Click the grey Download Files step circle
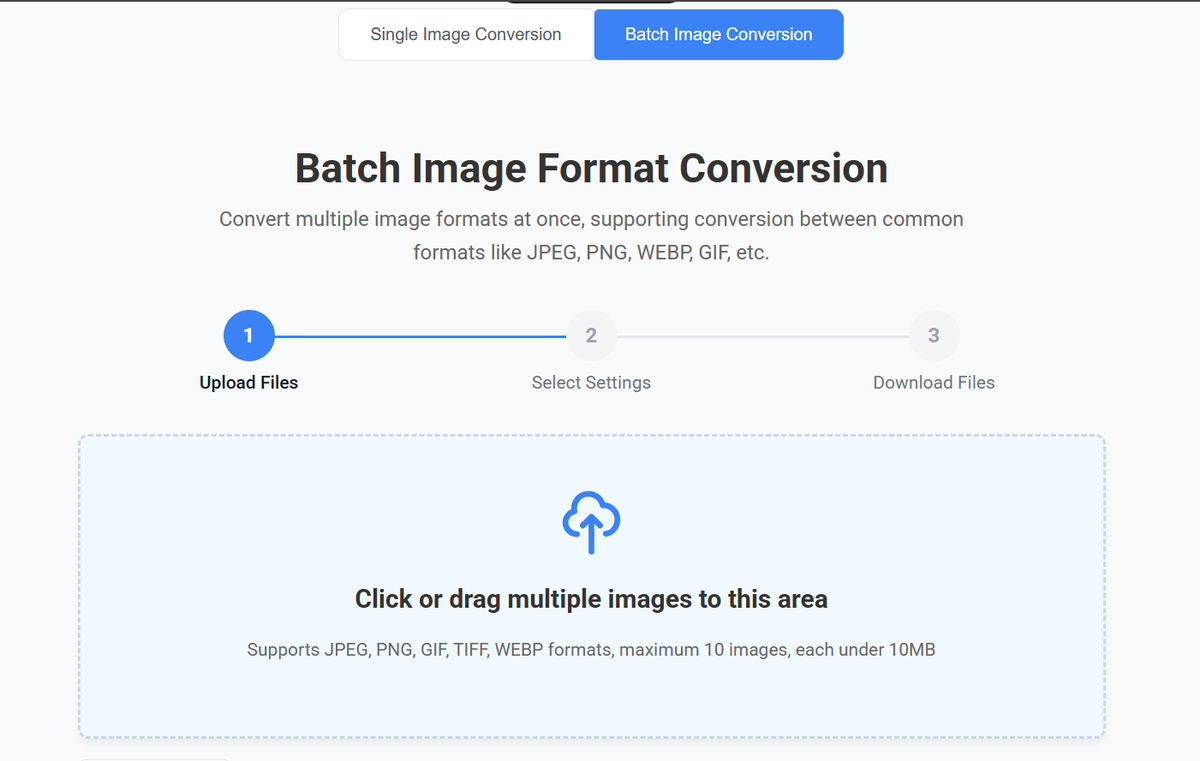Viewport: 1200px width, 761px height. pyautogui.click(x=933, y=335)
